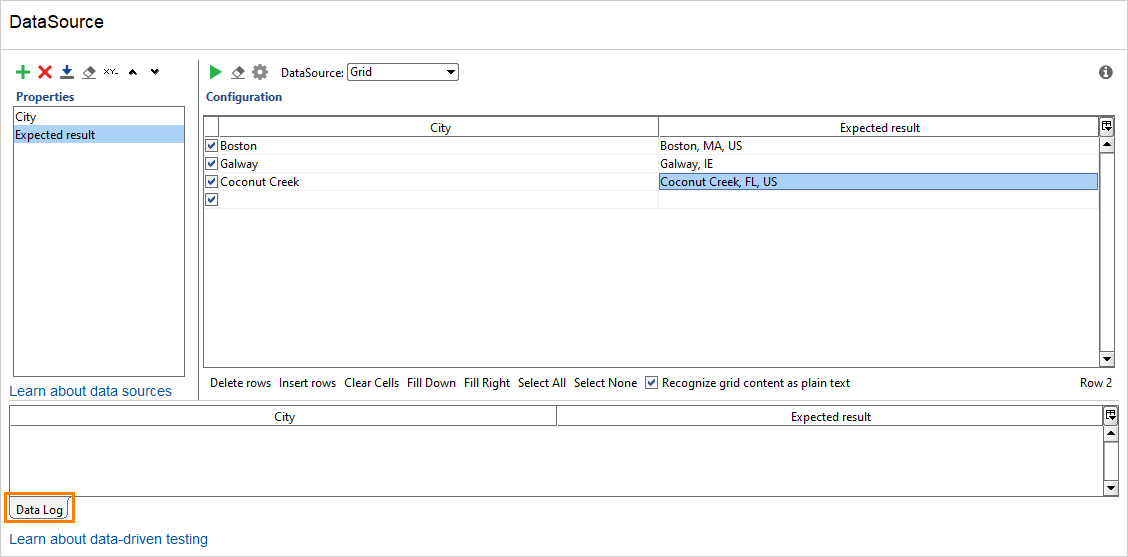Click the red X remove property icon
The image size is (1128, 557).
tap(45, 72)
